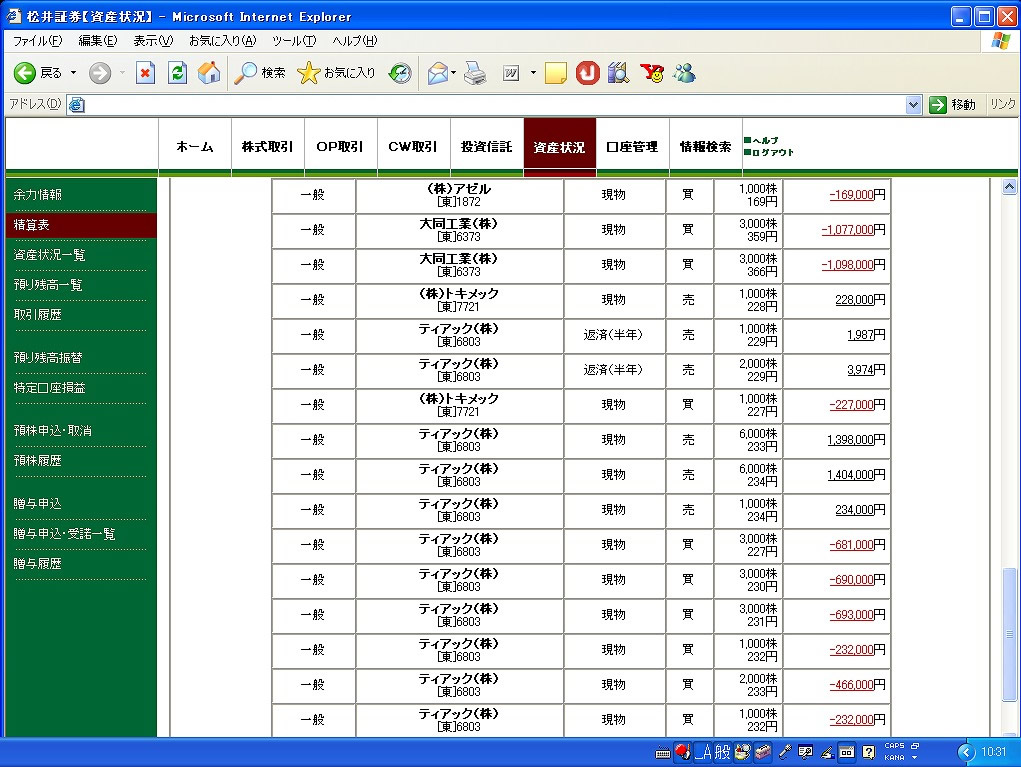Image resolution: width=1021 pixels, height=767 pixels.
Task: Open the Mail button dropdown arrow
Action: click(x=454, y=73)
